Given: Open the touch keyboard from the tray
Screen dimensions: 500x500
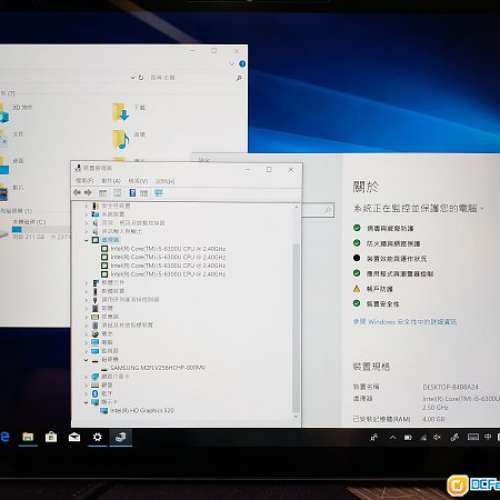Looking at the screenshot, I should 473,437.
